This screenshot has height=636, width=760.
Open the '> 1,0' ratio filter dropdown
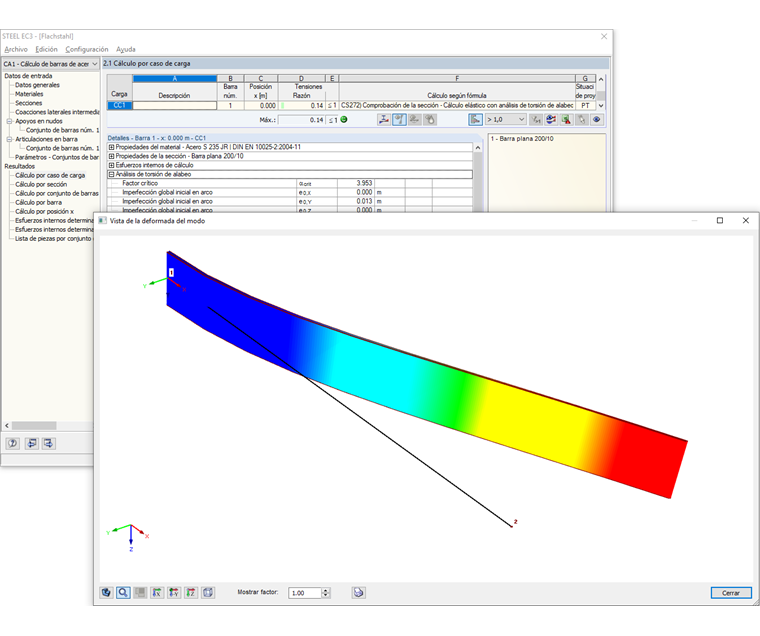click(x=506, y=119)
